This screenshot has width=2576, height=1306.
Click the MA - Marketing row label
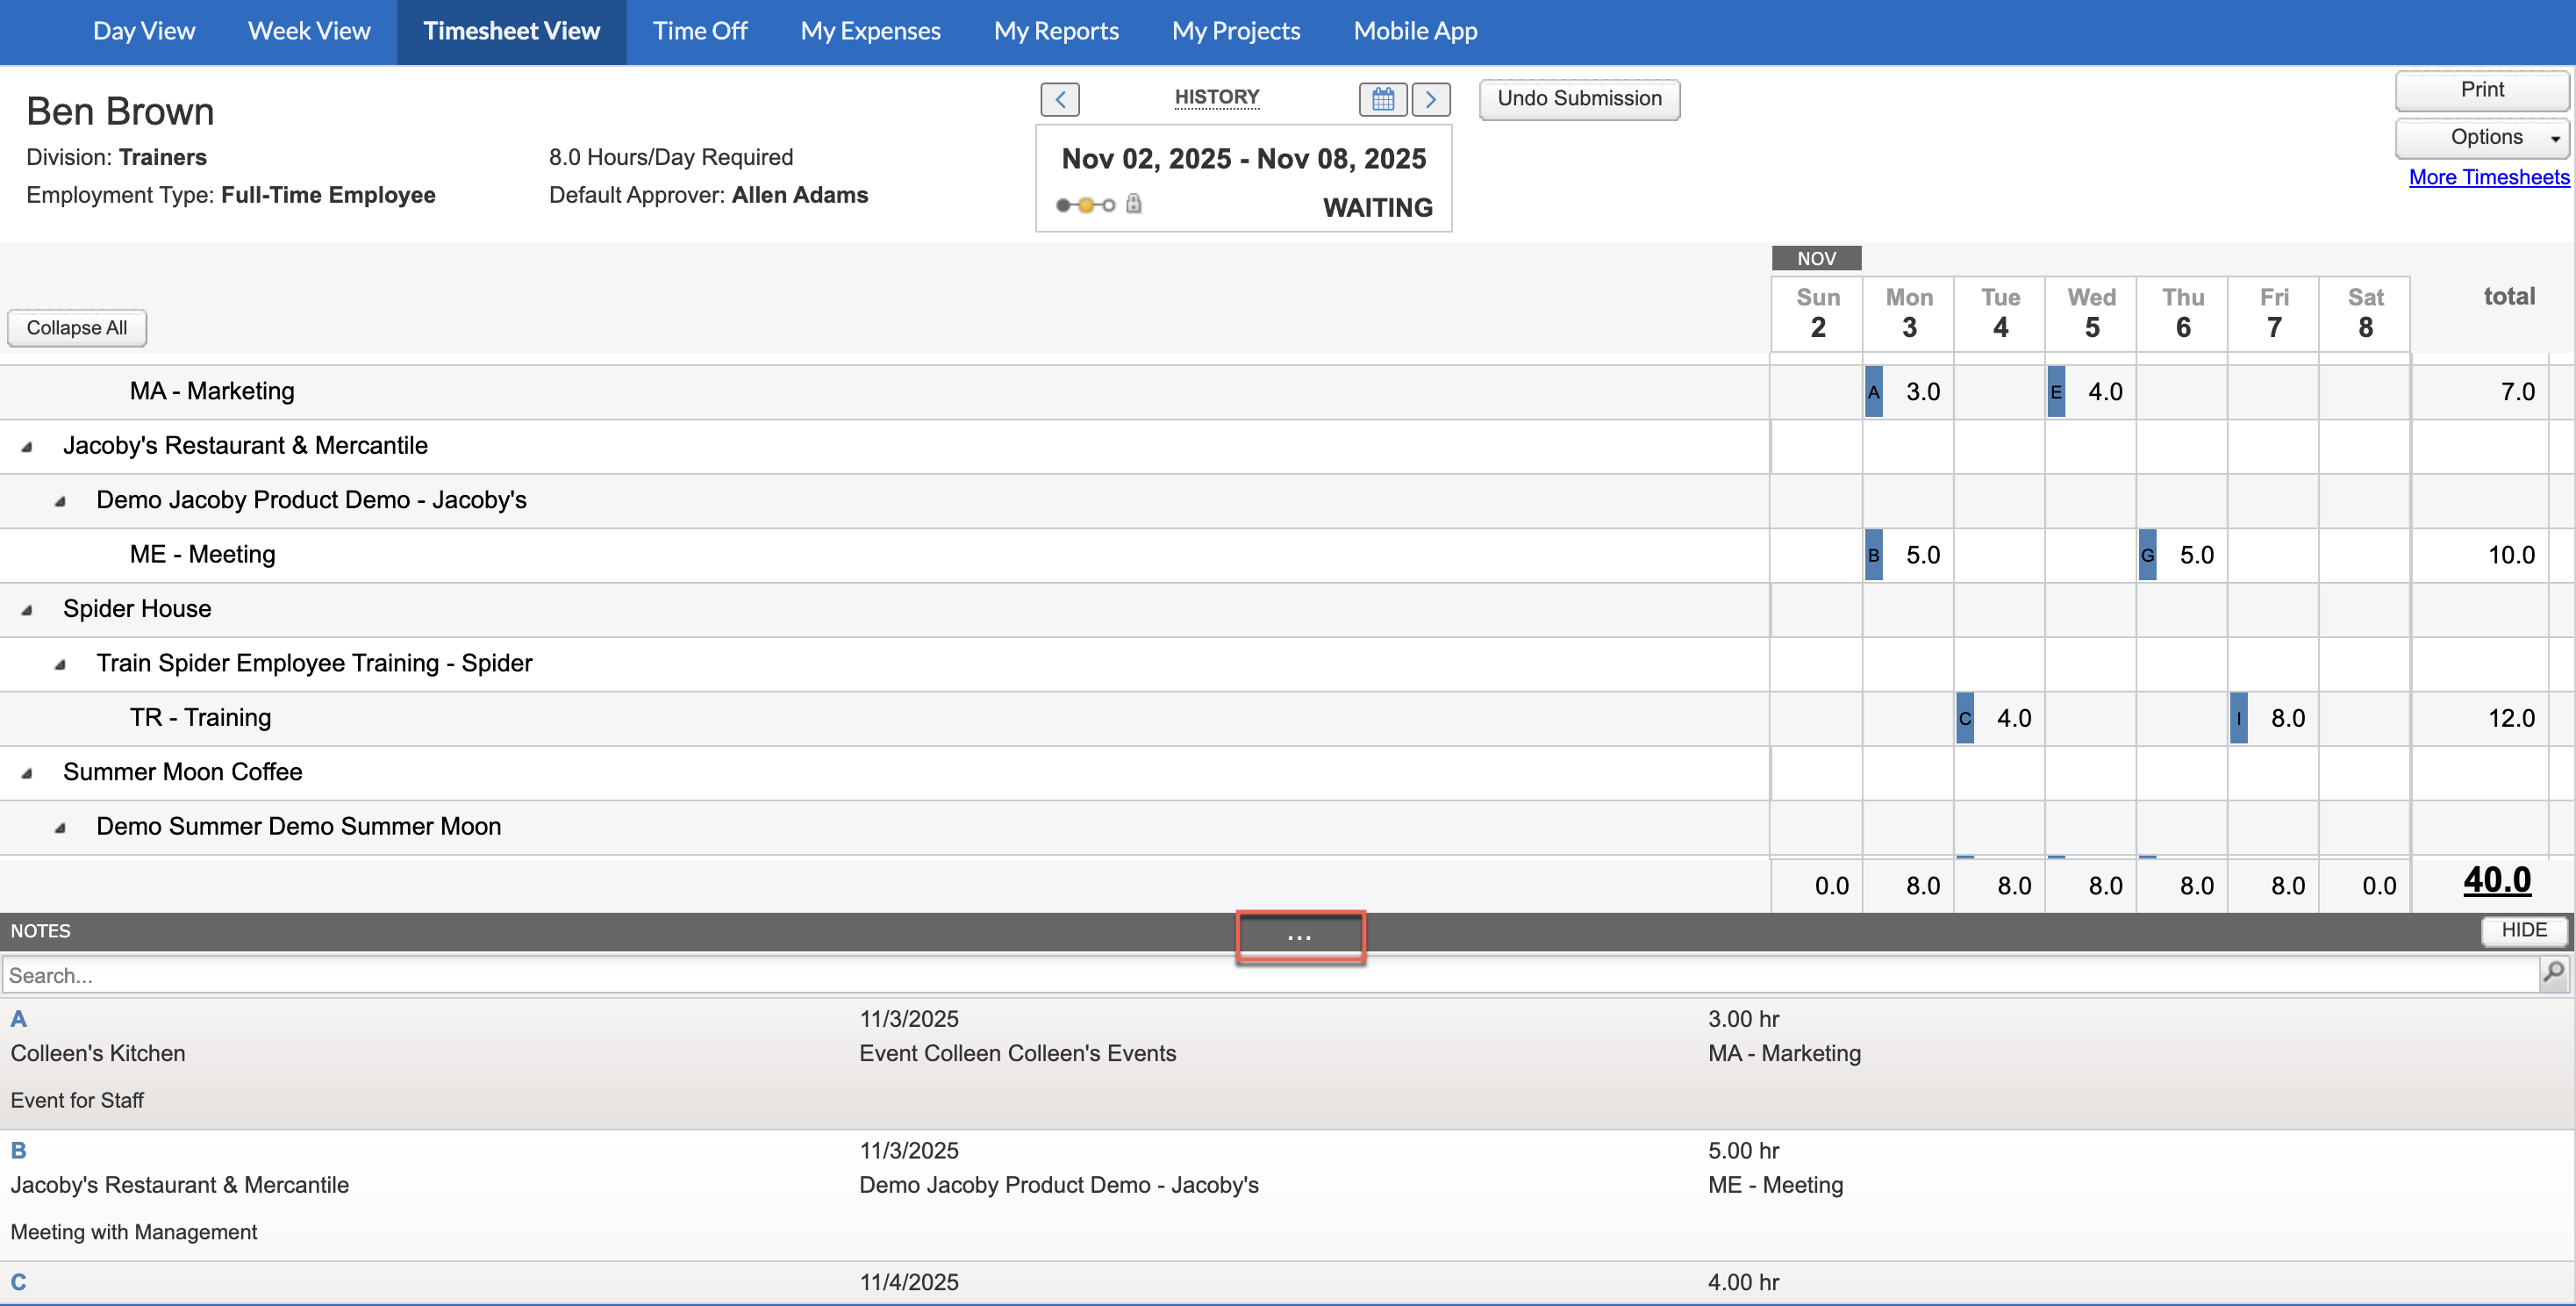[x=212, y=391]
